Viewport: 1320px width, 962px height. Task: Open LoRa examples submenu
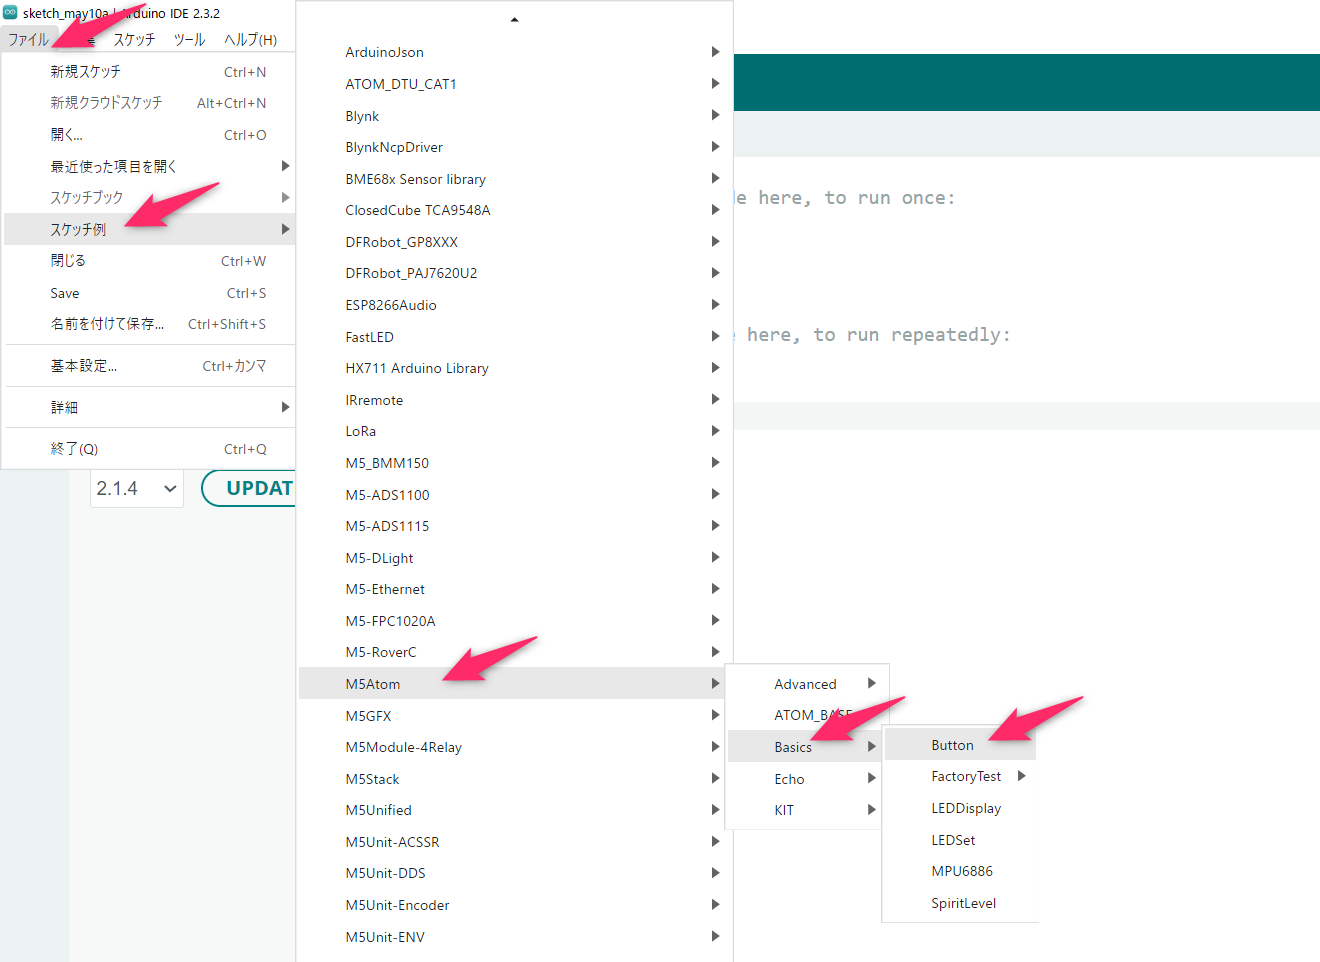[514, 431]
